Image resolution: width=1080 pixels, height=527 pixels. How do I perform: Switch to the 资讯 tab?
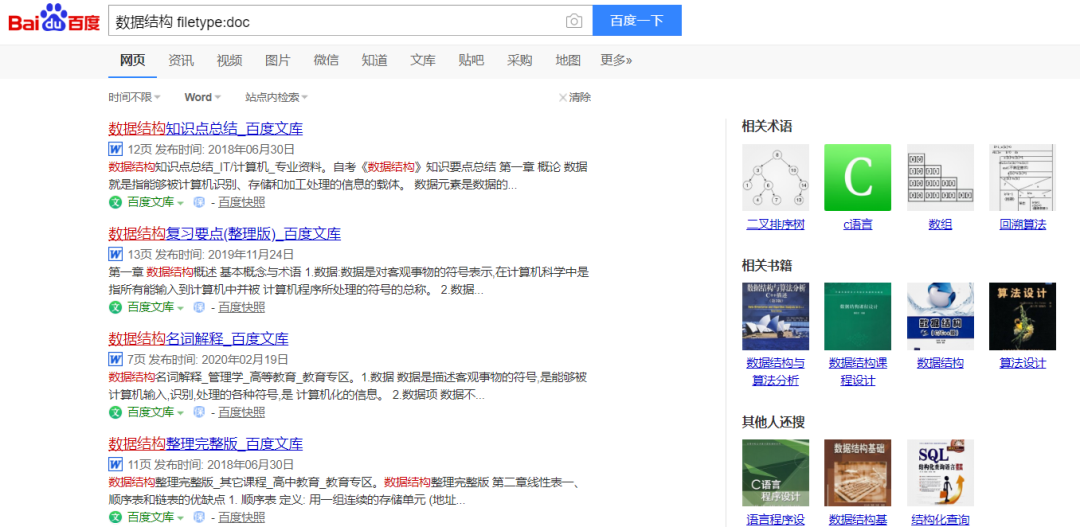coord(181,61)
